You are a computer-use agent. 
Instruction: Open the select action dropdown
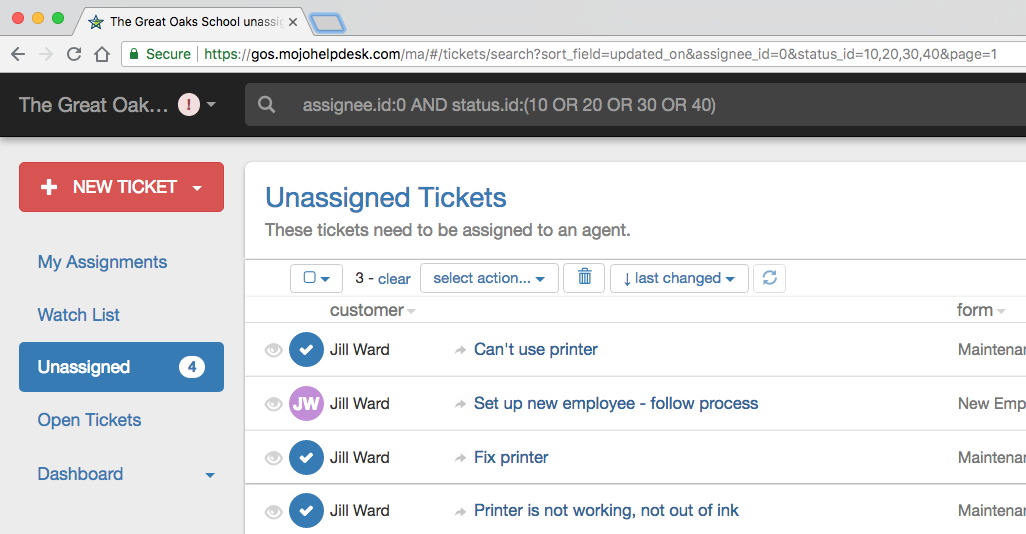tap(488, 278)
